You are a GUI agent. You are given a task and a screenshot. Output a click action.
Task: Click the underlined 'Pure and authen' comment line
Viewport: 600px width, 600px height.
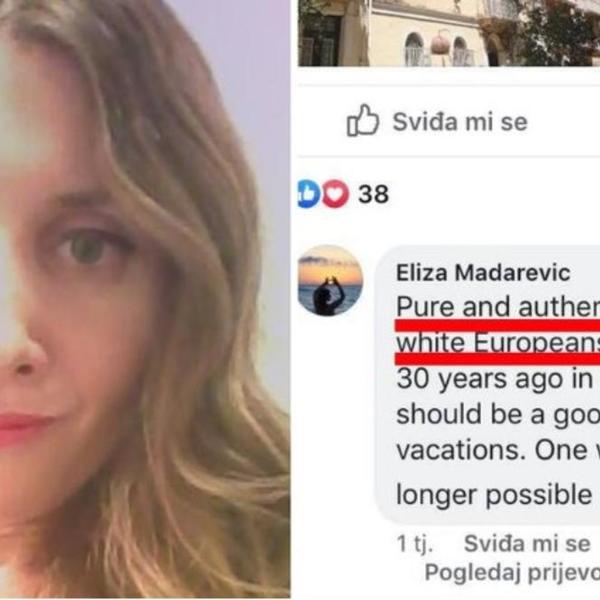(x=498, y=307)
